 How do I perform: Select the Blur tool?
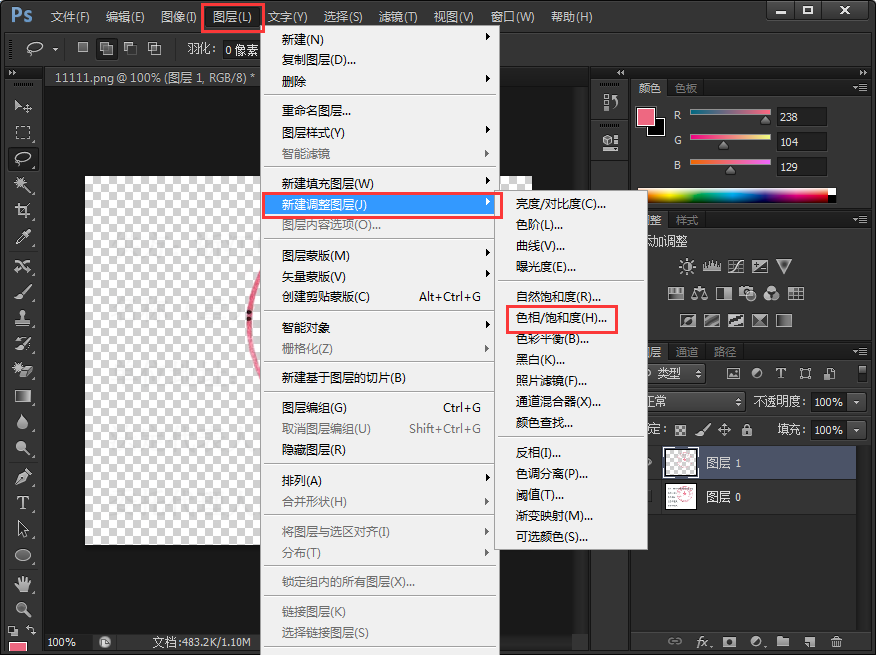(23, 423)
